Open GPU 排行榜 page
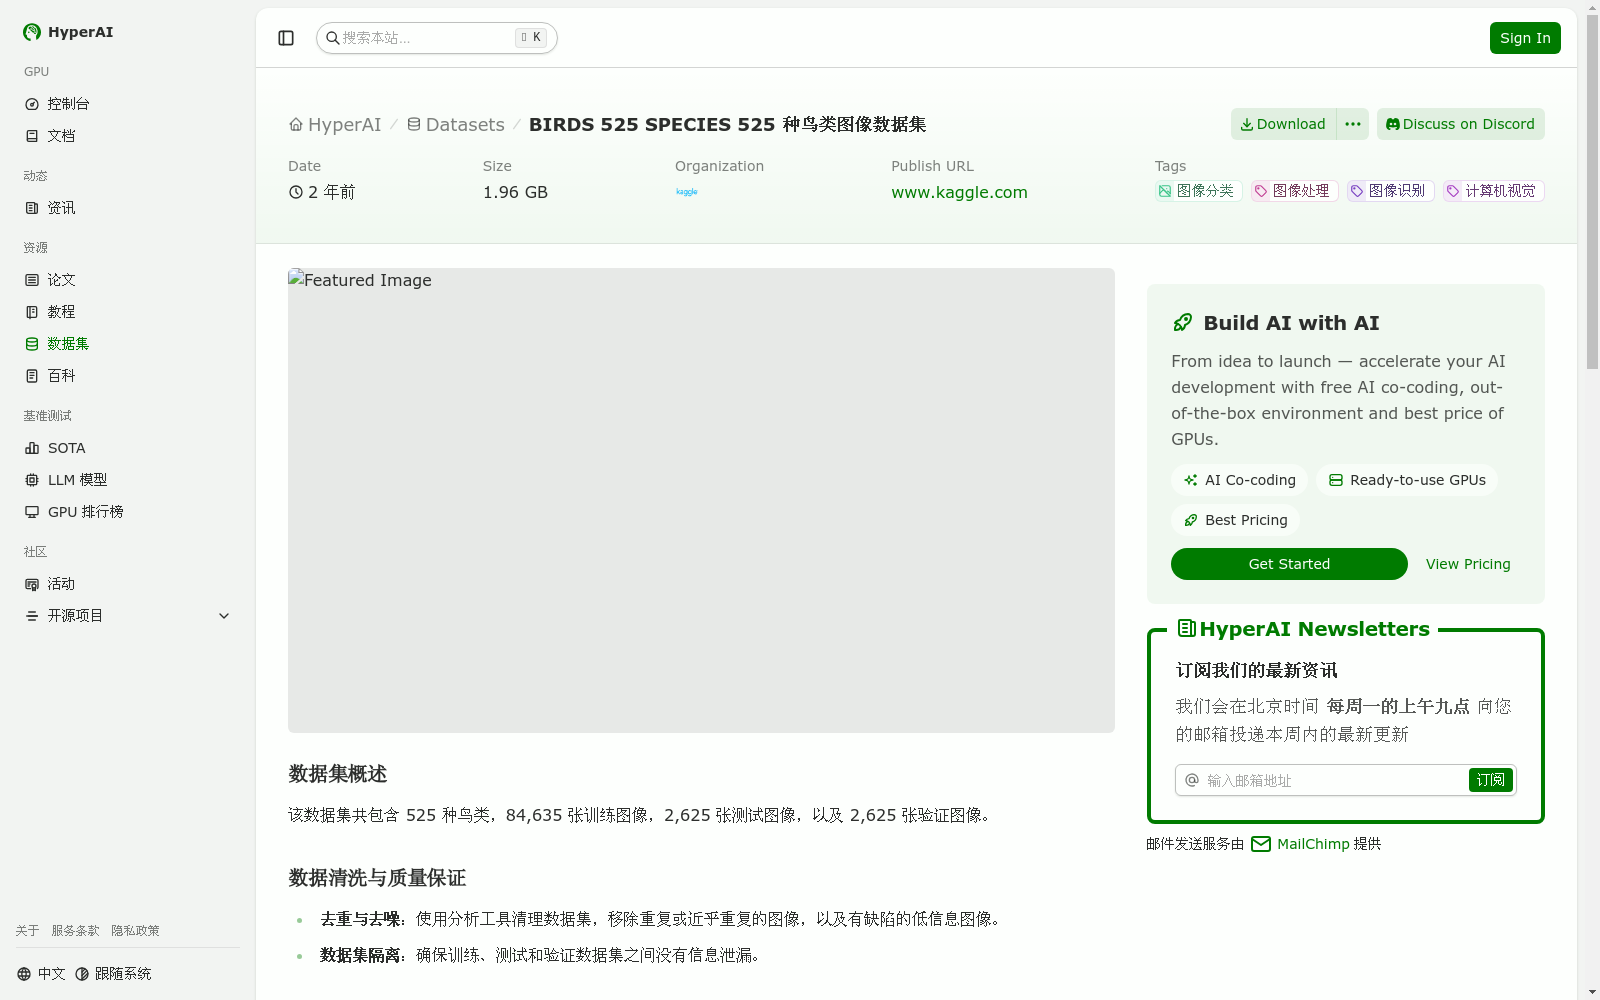Viewport: 1600px width, 1000px height. pos(128,512)
